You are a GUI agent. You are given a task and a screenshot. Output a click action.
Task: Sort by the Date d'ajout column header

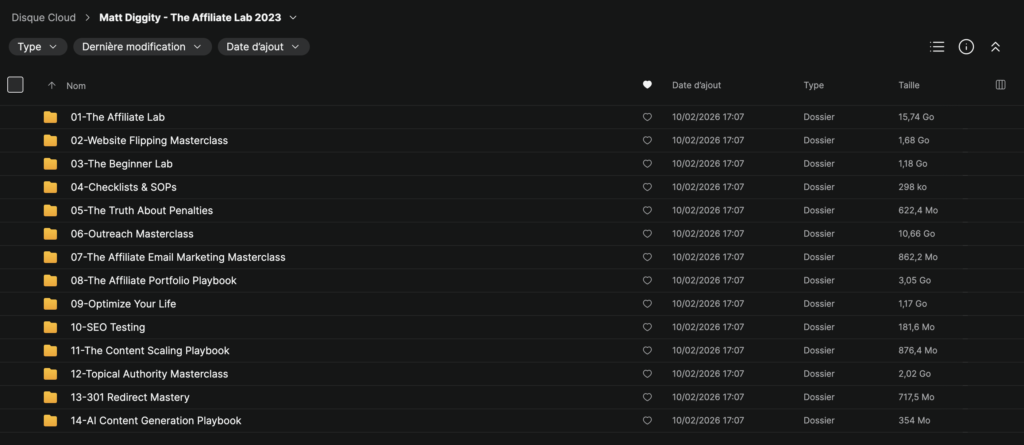(697, 86)
